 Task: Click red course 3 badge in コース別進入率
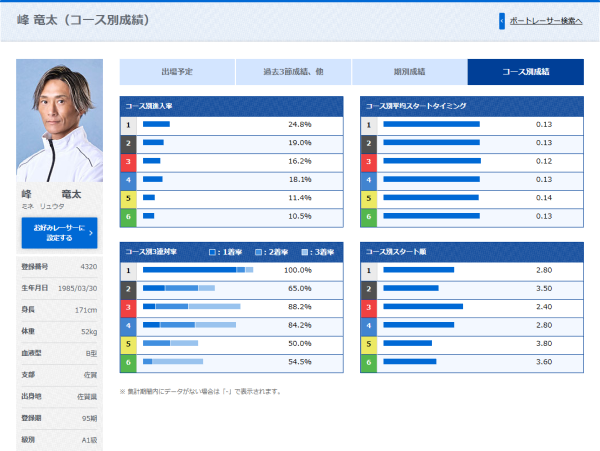tap(129, 161)
